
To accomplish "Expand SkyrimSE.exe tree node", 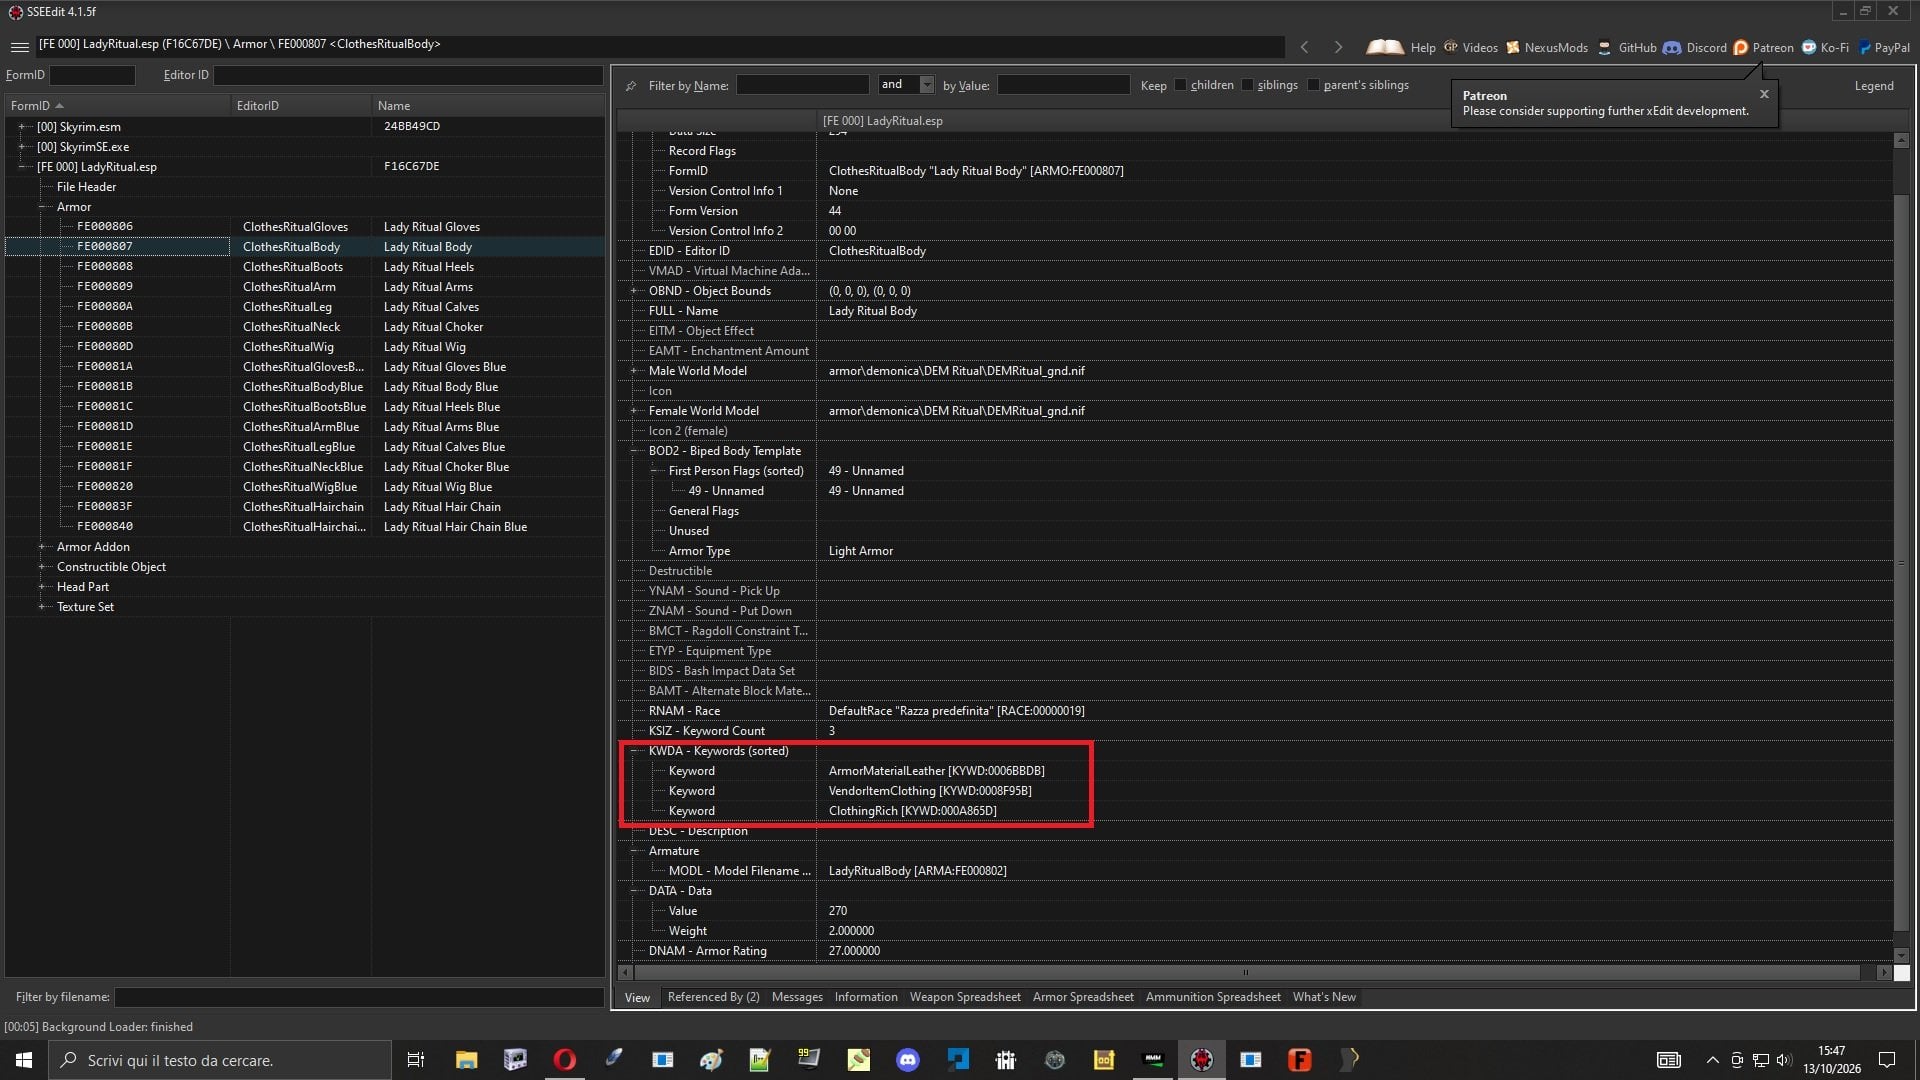I will click(x=22, y=147).
